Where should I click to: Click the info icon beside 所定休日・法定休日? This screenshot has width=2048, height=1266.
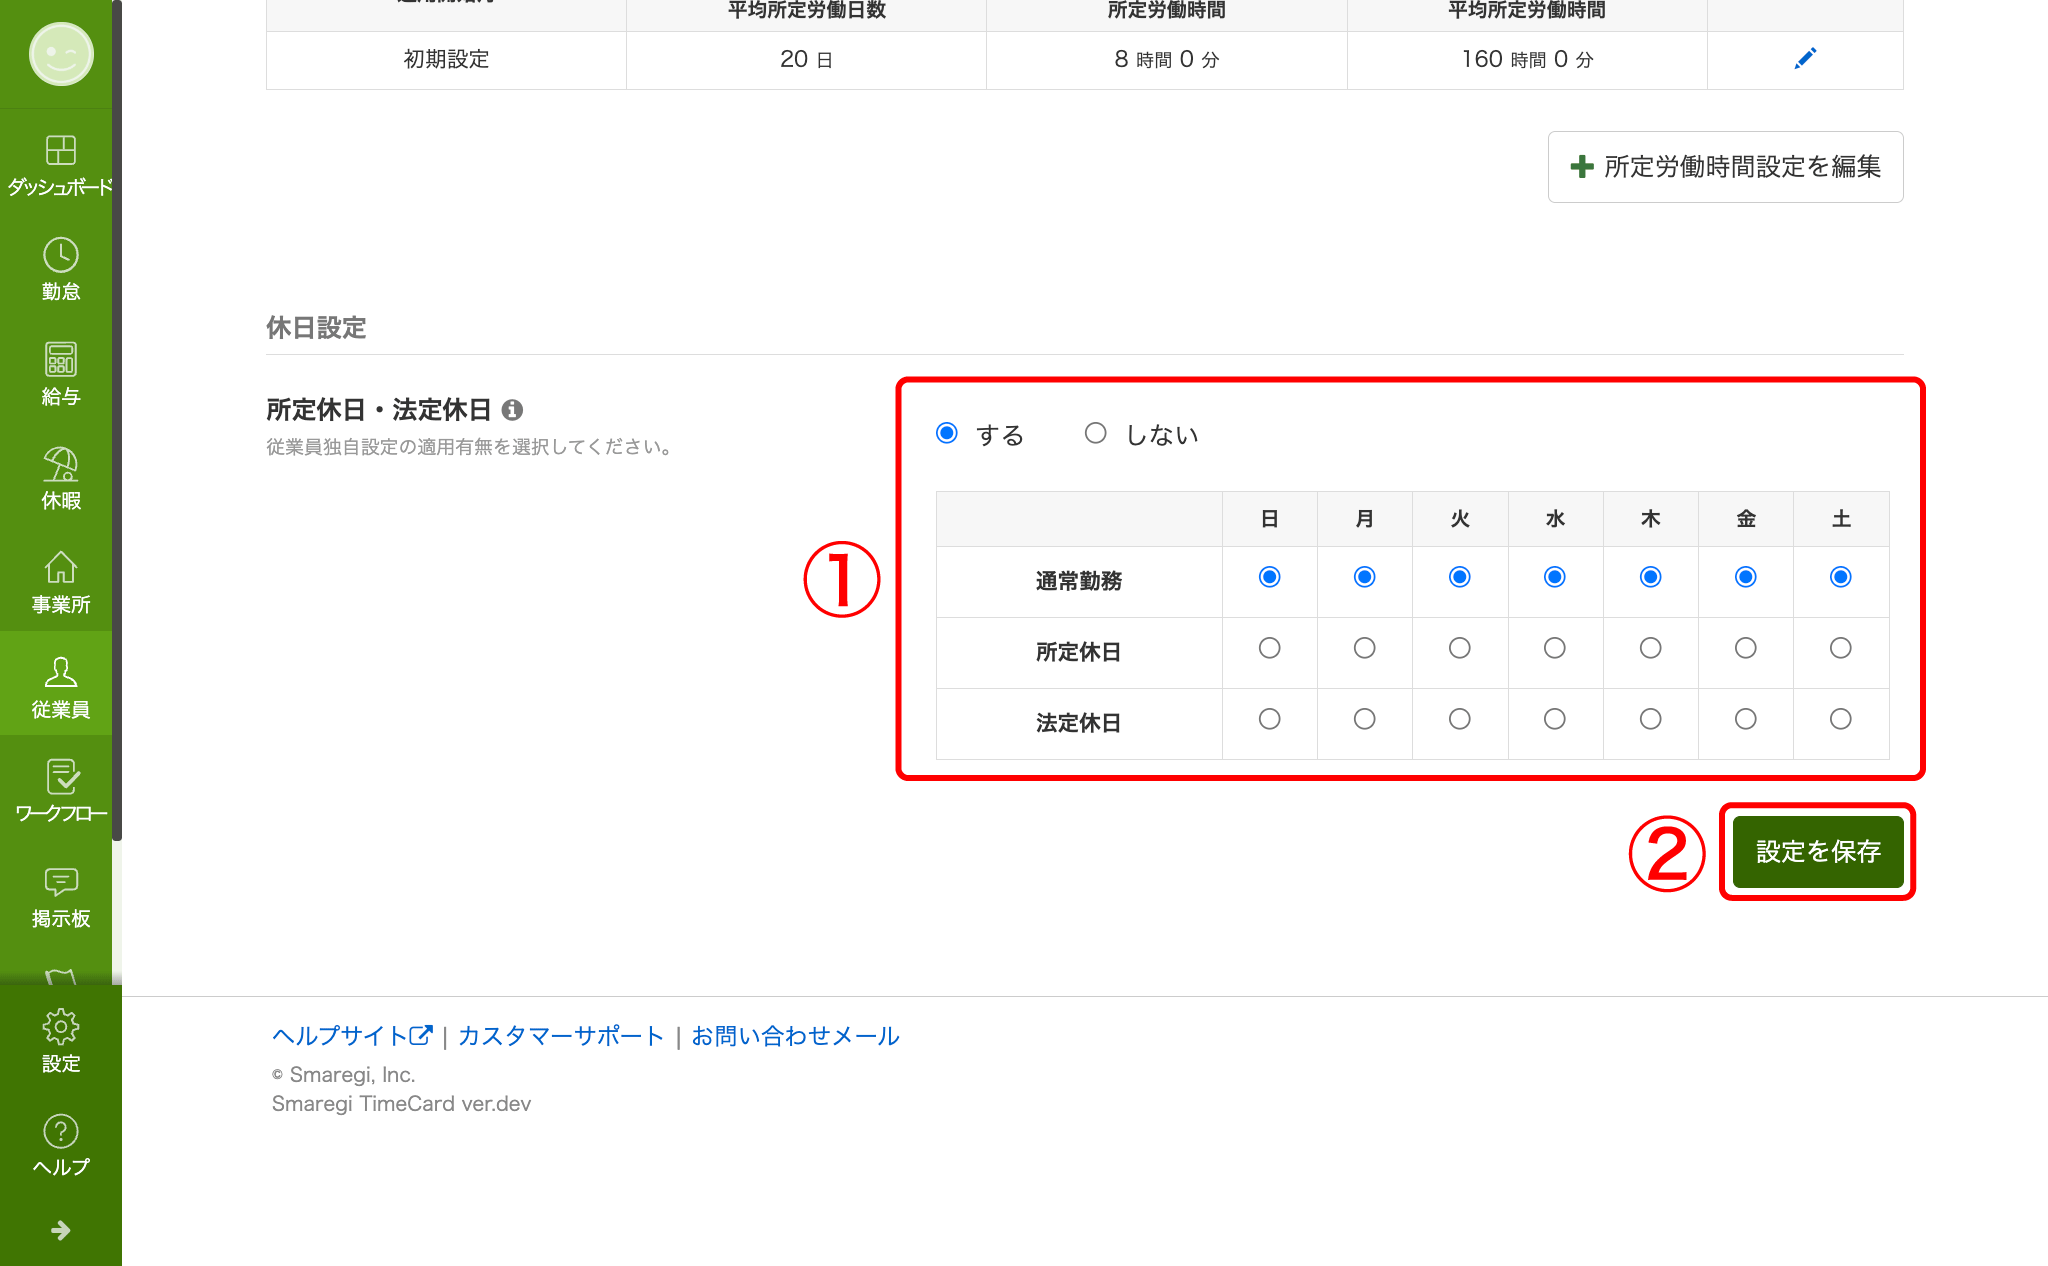[512, 410]
